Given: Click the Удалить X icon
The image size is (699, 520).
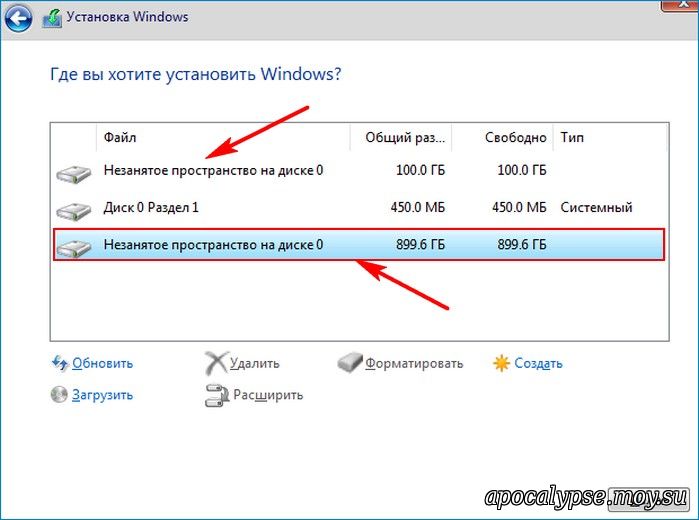Looking at the screenshot, I should point(216,363).
